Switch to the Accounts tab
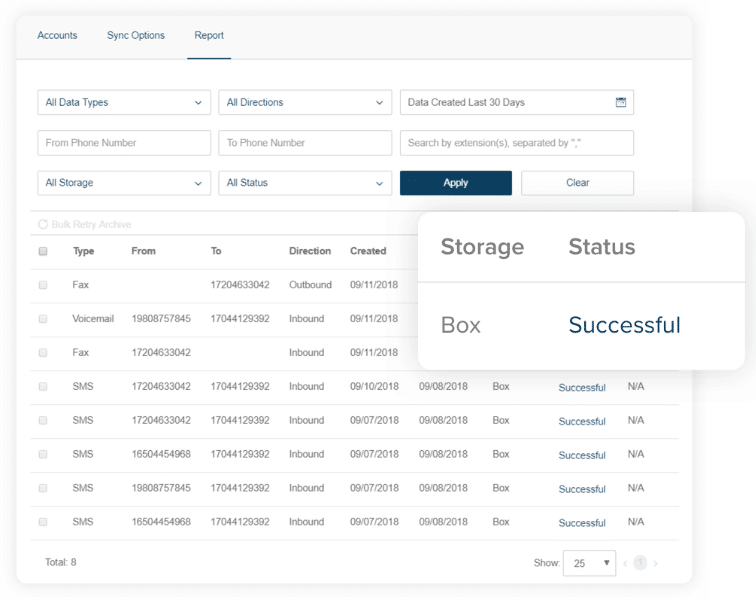This screenshot has height=613, width=756. coord(57,36)
